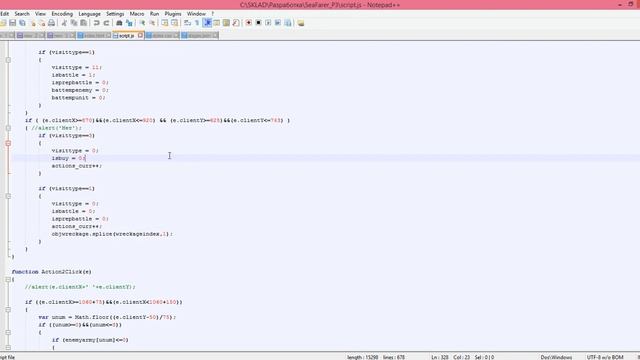This screenshot has width=640, height=360.
Task: Toggle Show All Characters button
Action: (x=197, y=23)
